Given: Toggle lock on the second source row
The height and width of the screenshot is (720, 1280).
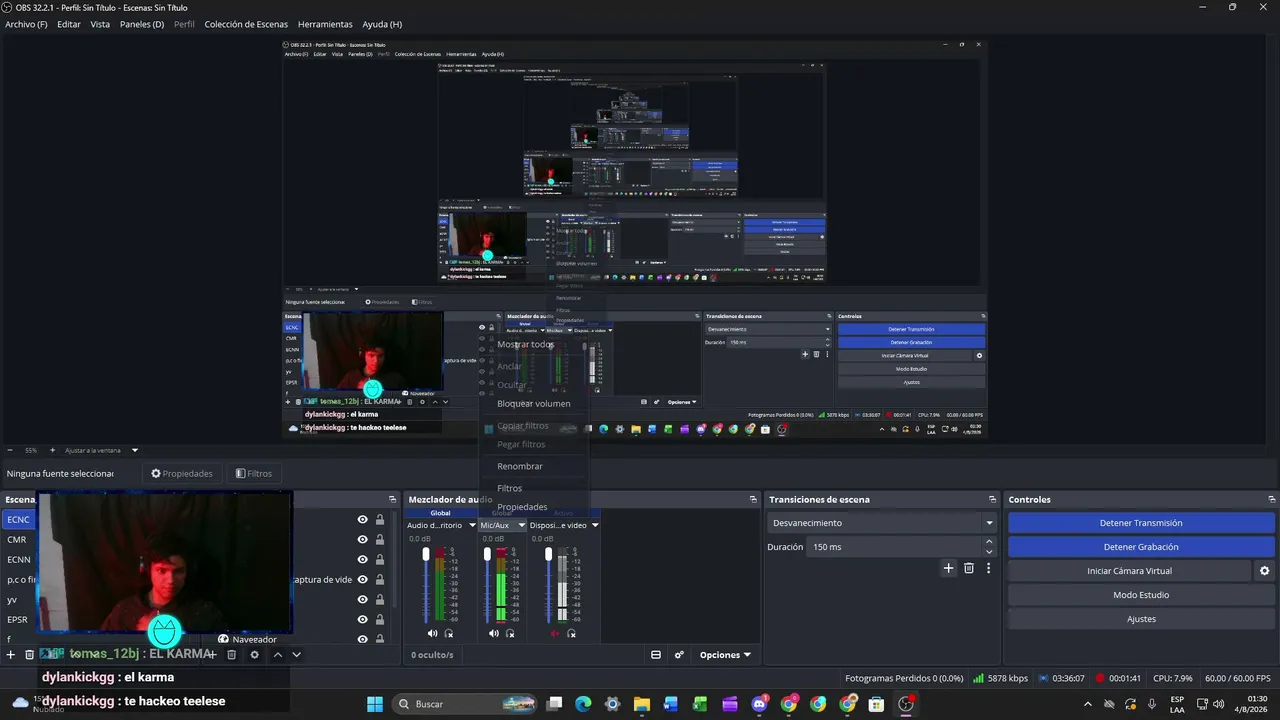Looking at the screenshot, I should coord(380,539).
